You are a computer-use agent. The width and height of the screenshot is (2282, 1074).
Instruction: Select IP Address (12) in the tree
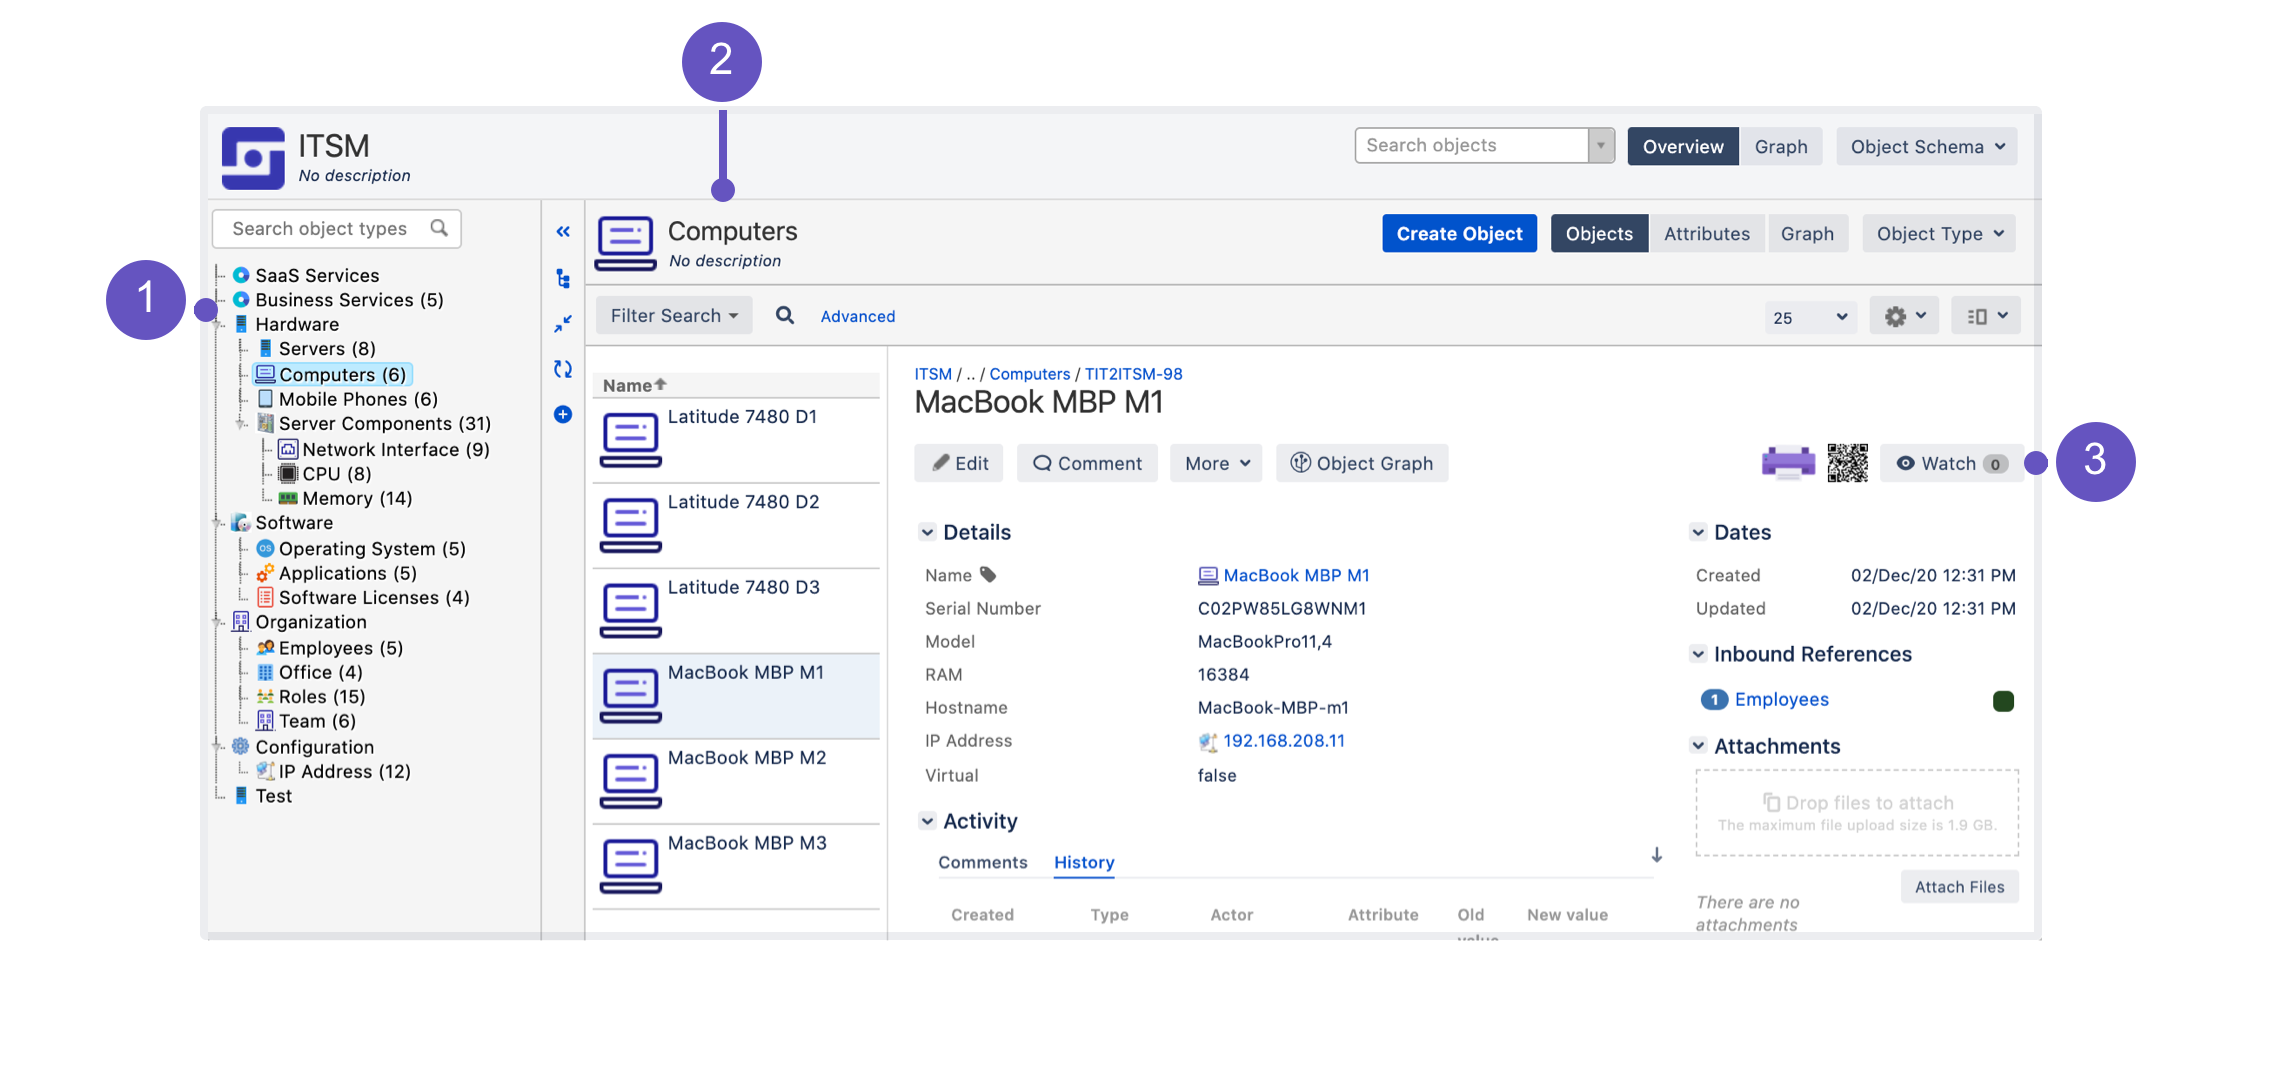(x=344, y=771)
